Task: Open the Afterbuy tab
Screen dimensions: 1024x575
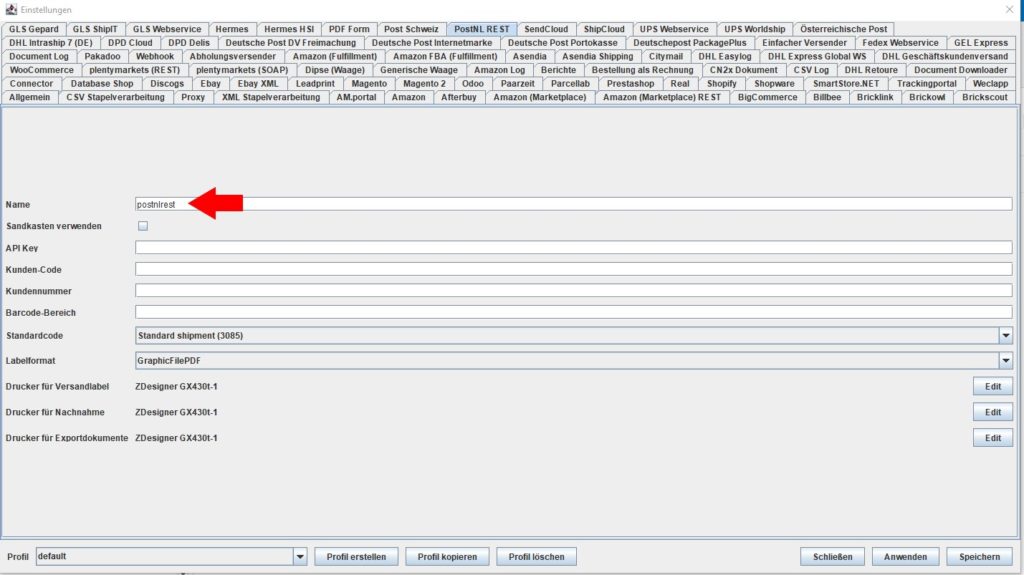Action: 458,97
